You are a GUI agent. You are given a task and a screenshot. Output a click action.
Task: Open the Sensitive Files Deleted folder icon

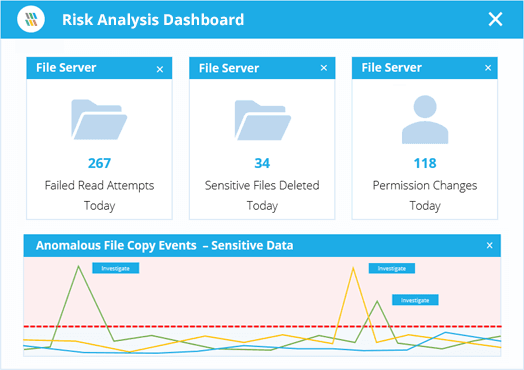point(262,120)
